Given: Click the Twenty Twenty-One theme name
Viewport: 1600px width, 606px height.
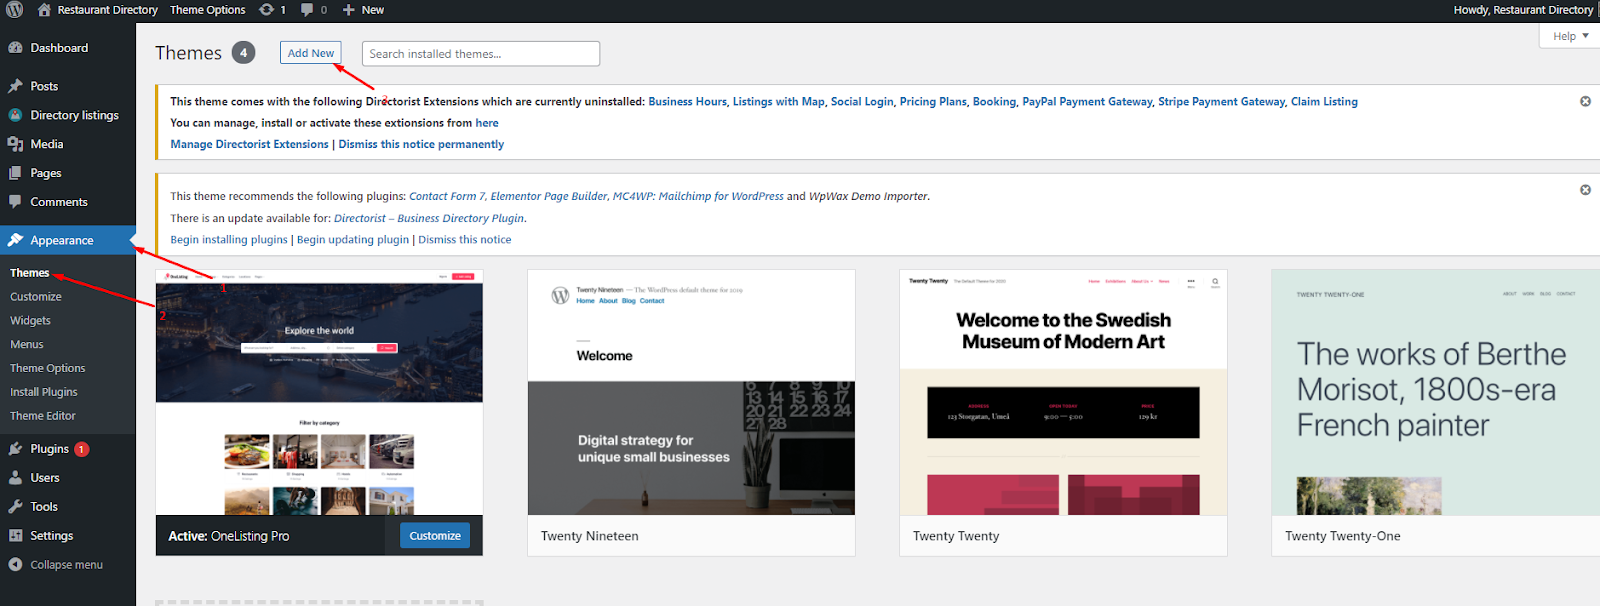Looking at the screenshot, I should [1343, 537].
